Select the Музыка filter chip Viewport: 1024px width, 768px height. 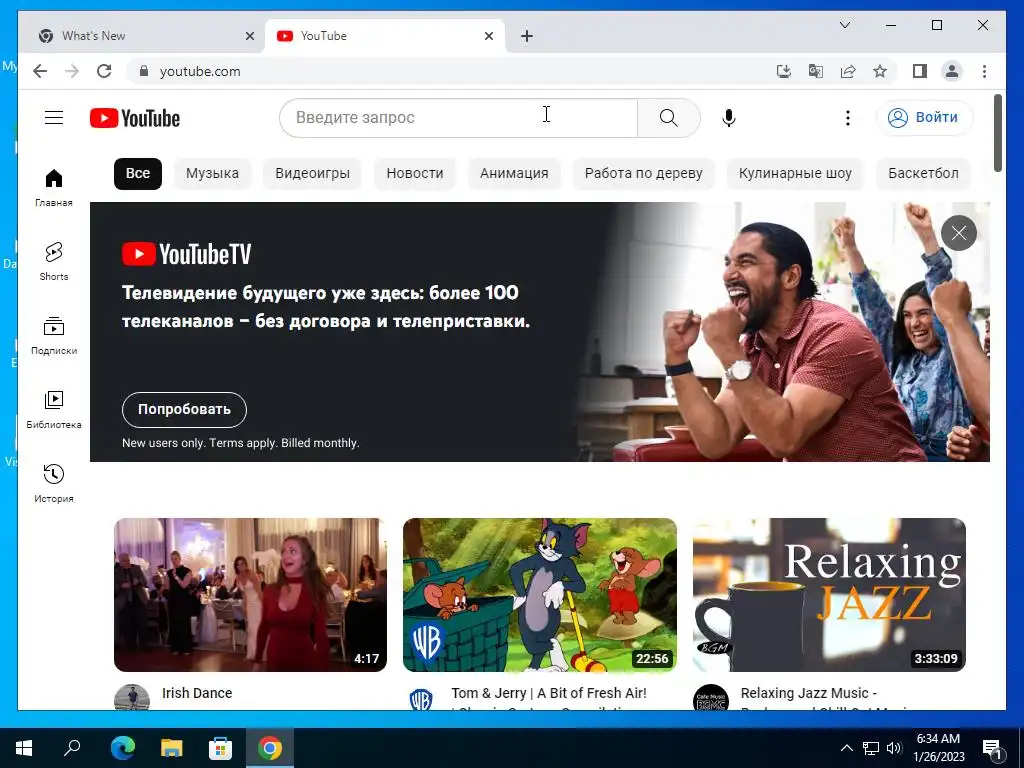(x=212, y=174)
